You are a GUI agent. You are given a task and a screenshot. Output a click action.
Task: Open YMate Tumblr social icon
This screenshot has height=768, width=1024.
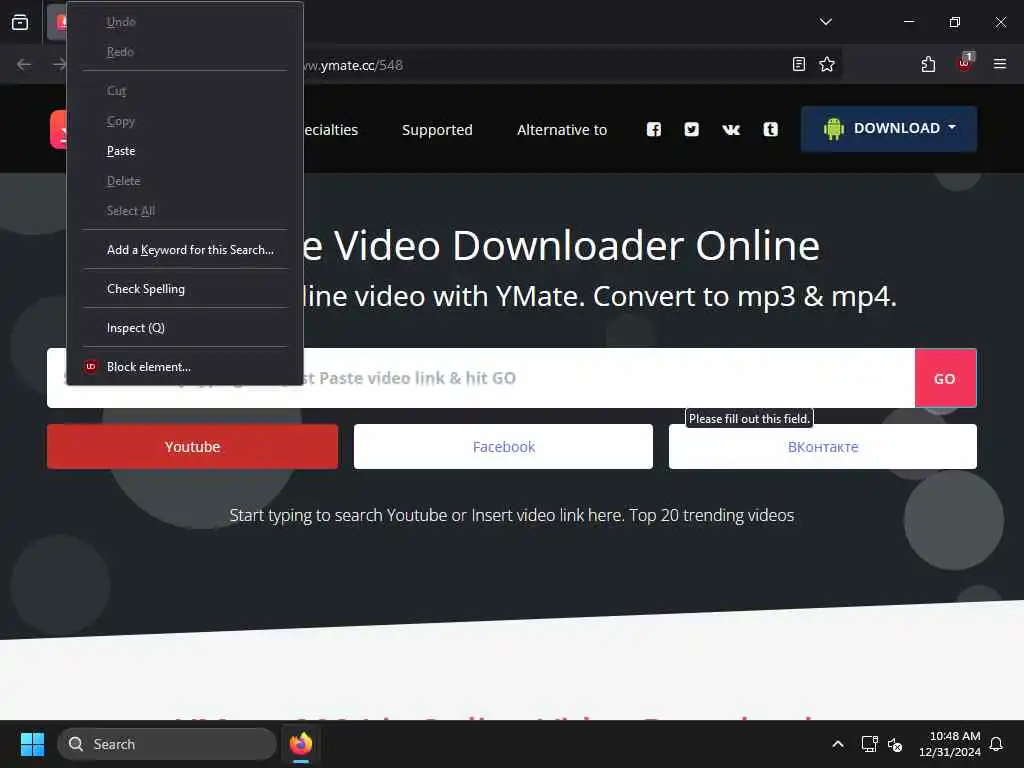(771, 129)
